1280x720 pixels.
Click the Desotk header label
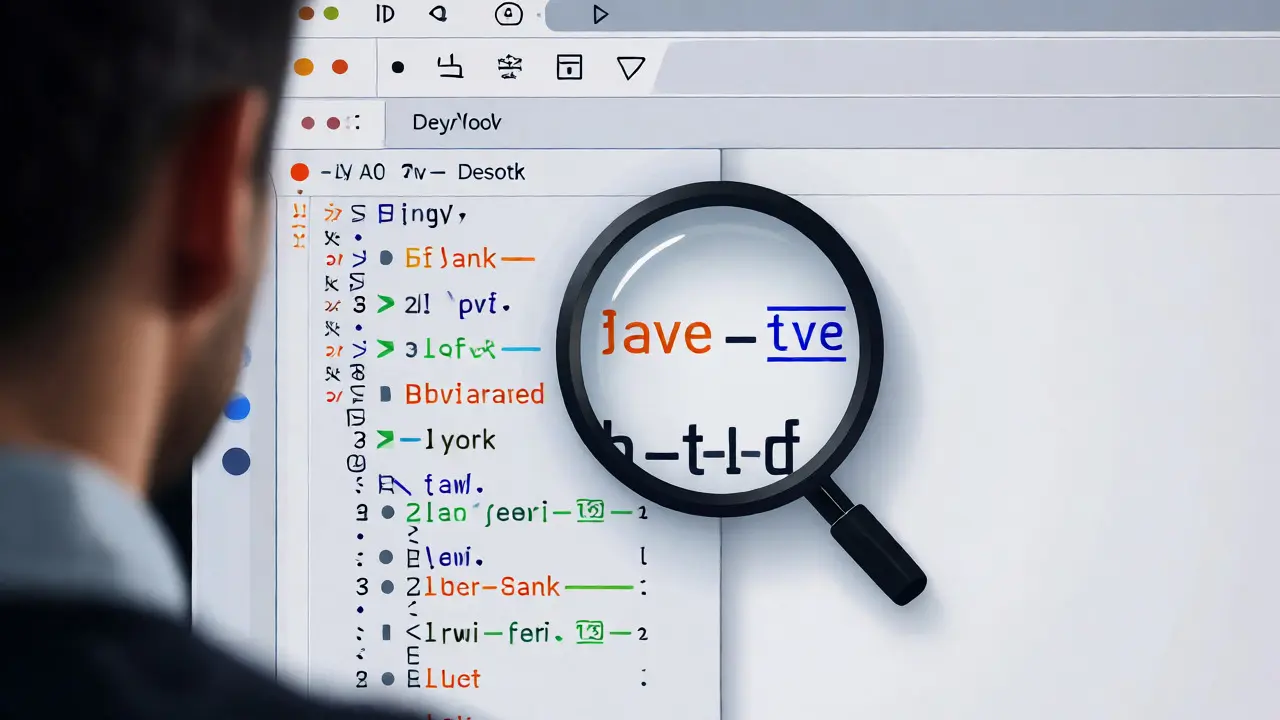491,172
